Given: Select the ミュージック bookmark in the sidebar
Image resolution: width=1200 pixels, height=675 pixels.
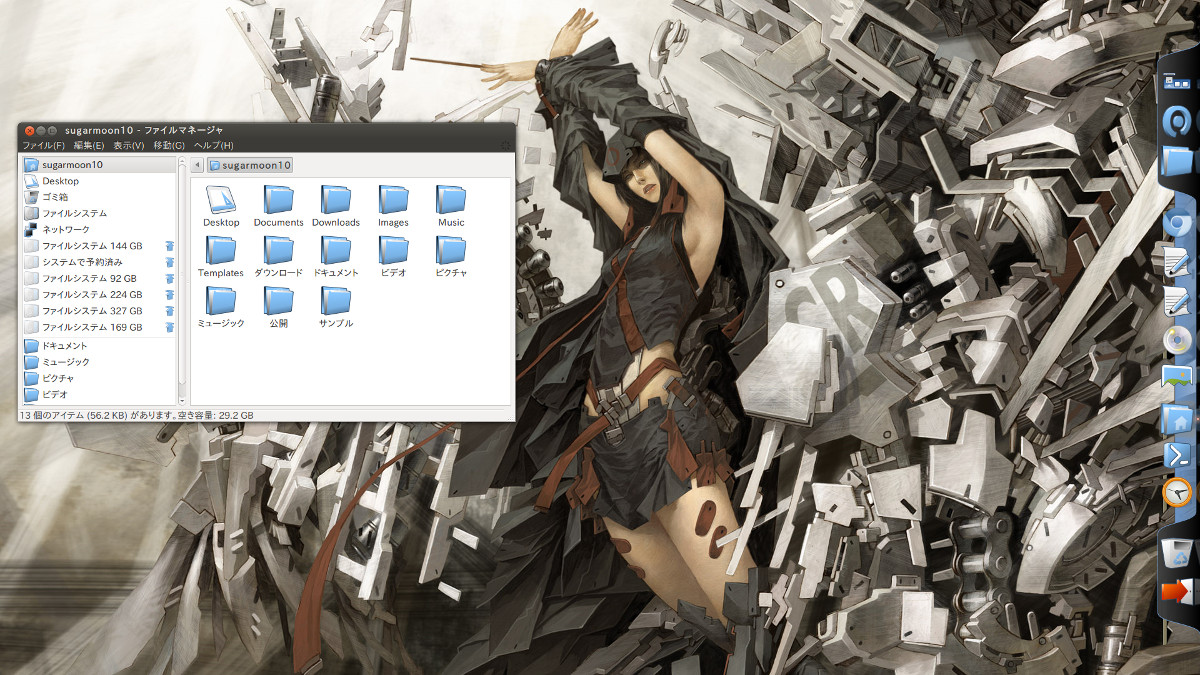Looking at the screenshot, I should (x=98, y=362).
